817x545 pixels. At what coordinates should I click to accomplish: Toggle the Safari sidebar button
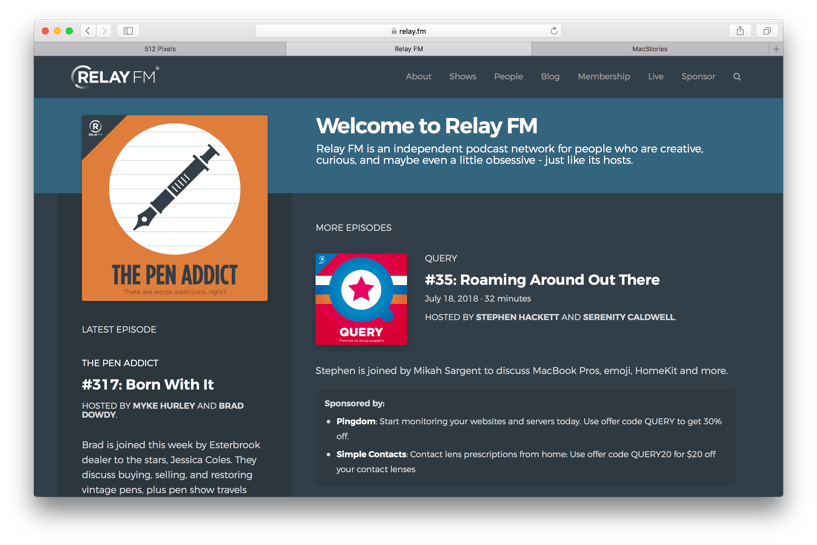[128, 31]
